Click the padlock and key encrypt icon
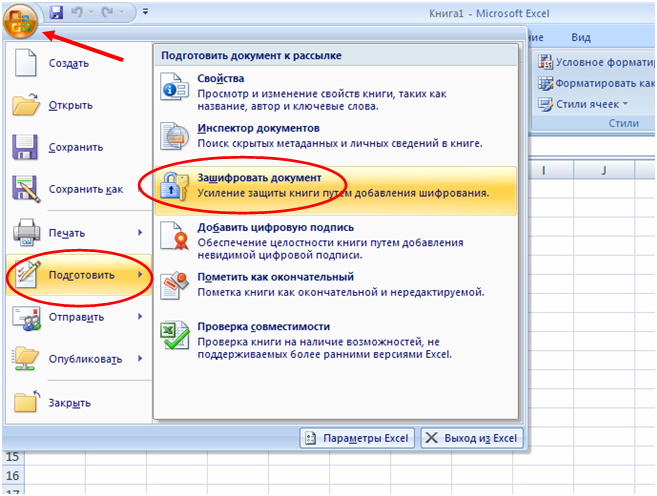This screenshot has width=657, height=496. point(174,186)
